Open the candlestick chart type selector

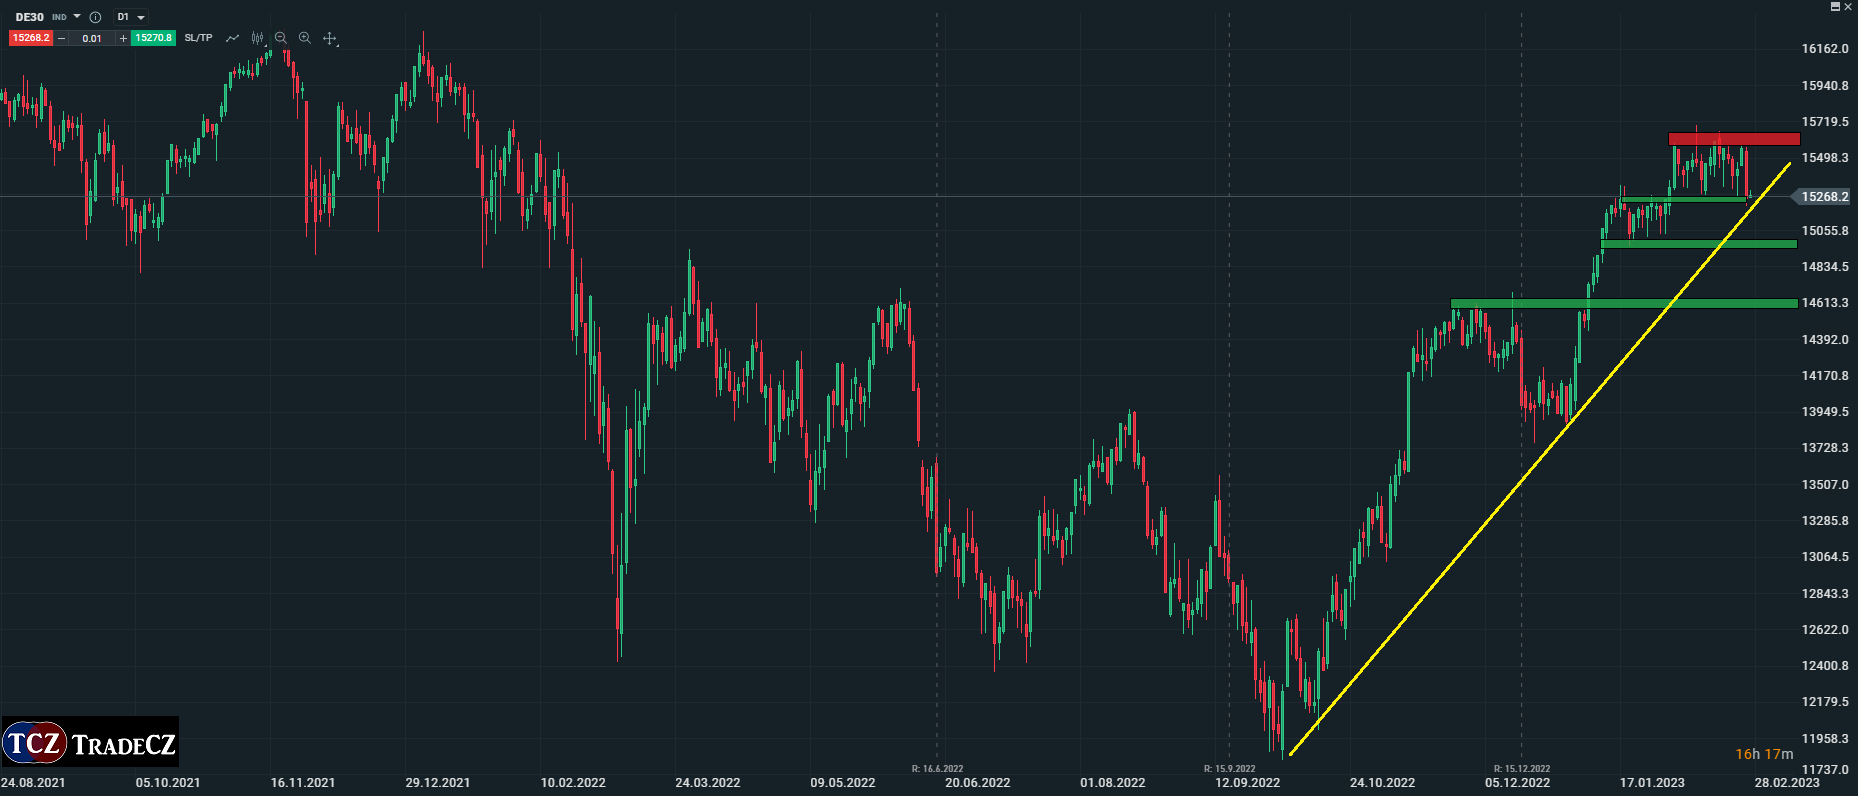[258, 38]
